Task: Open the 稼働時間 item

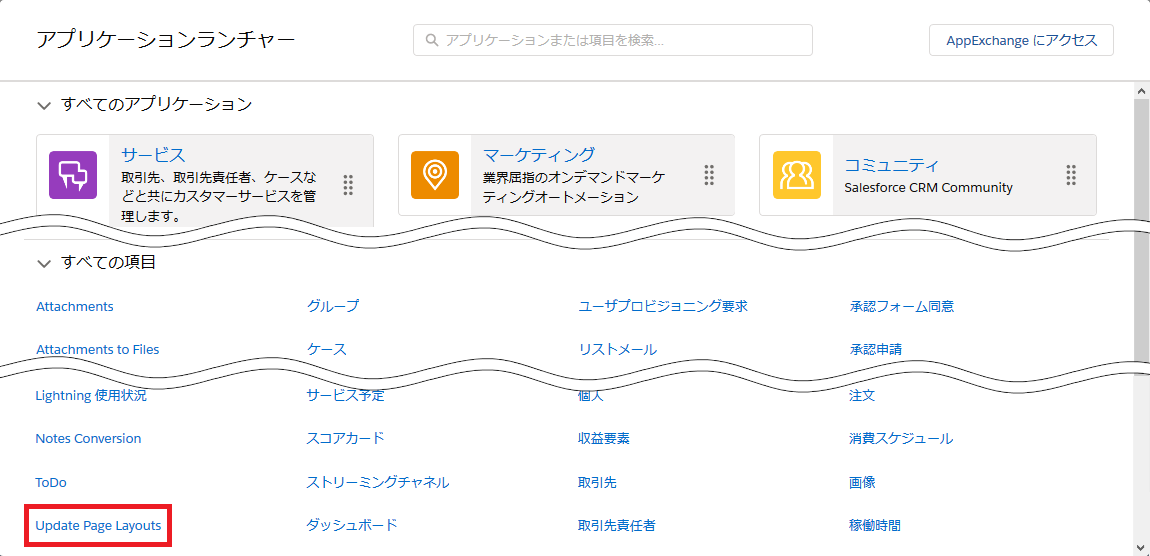Action: click(875, 525)
